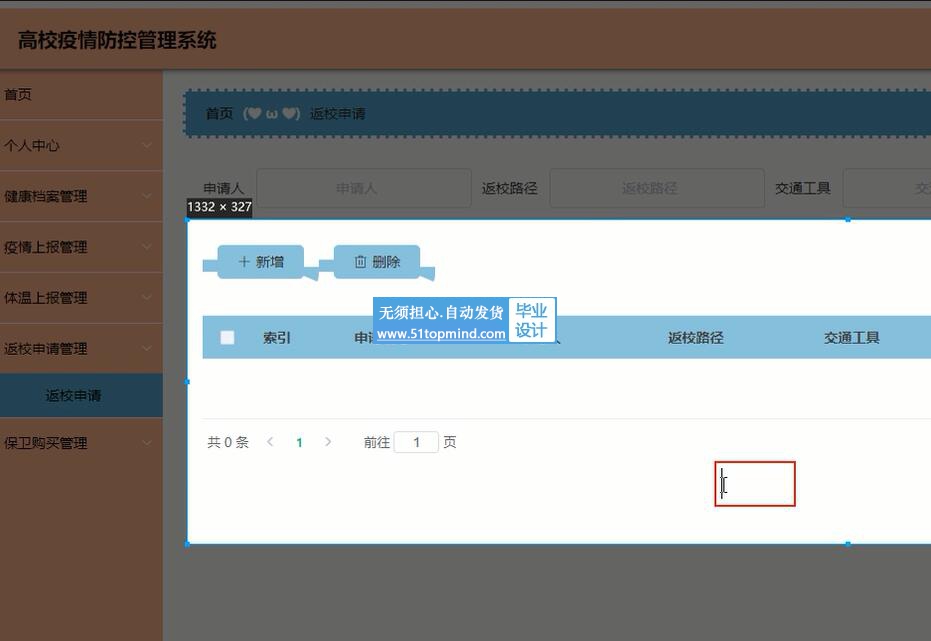931x641 pixels.
Task: Collapse the 返校申请管理 sidebar section
Action: pyautogui.click(x=80, y=349)
